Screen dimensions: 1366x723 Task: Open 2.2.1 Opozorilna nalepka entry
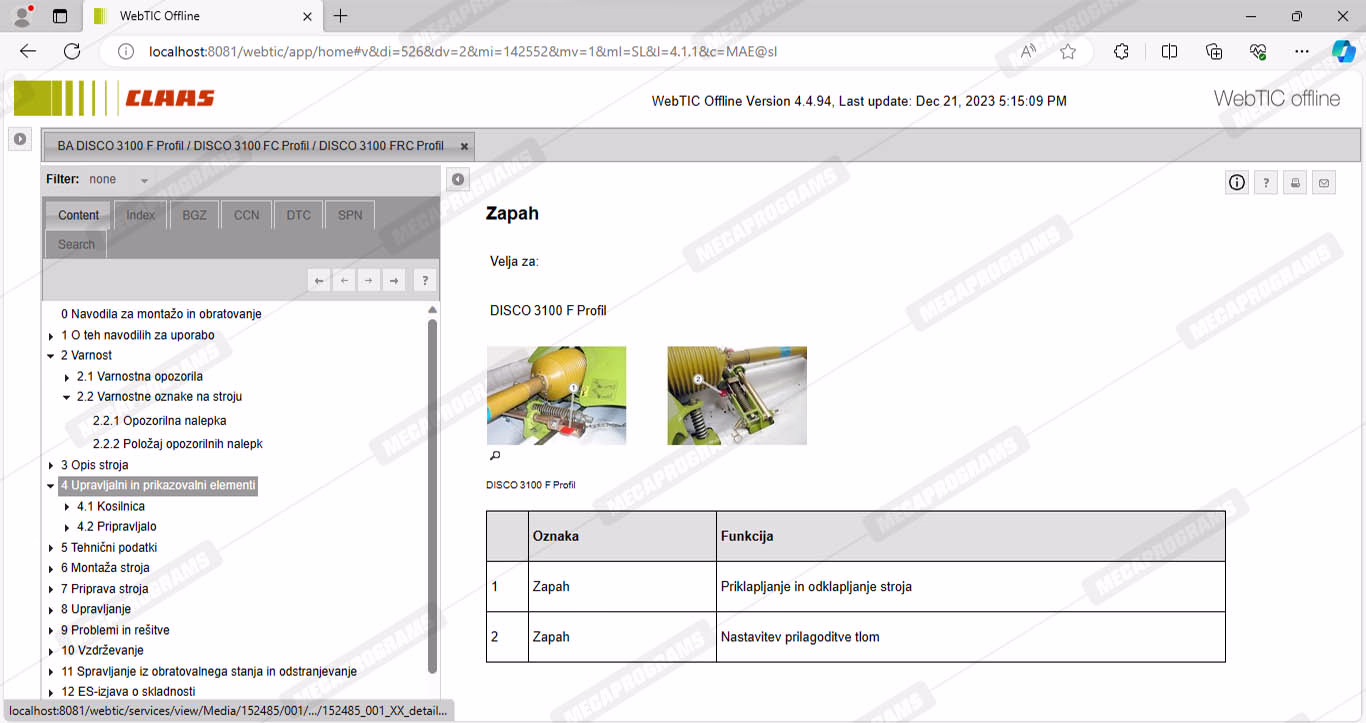pyautogui.click(x=159, y=421)
